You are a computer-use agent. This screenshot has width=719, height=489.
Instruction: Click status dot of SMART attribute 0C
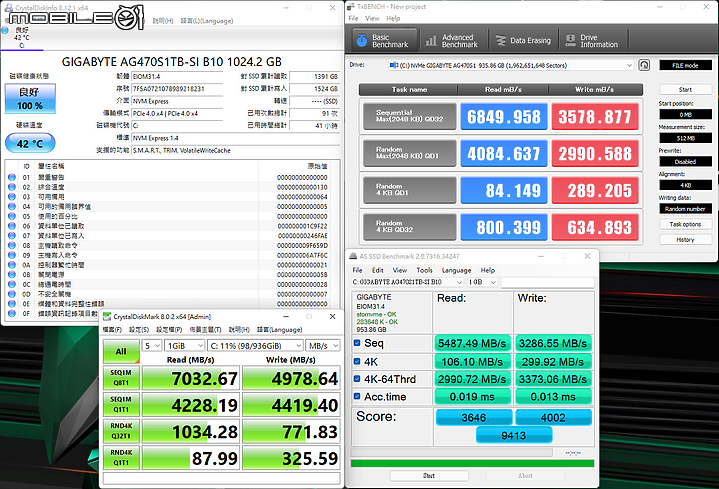click(12, 284)
